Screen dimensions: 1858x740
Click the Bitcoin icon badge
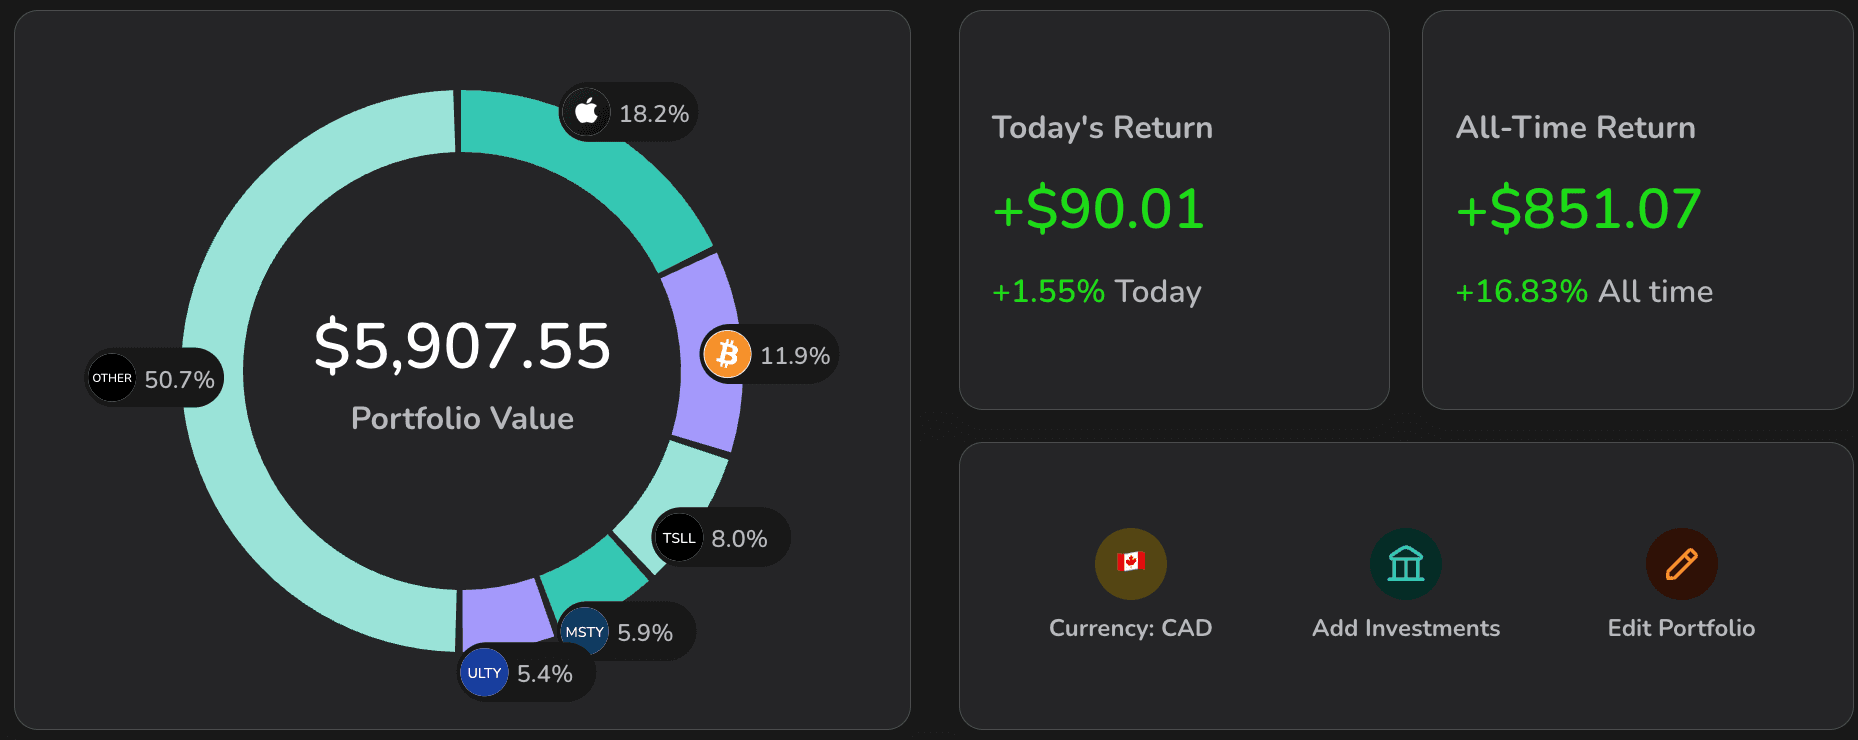coord(727,354)
